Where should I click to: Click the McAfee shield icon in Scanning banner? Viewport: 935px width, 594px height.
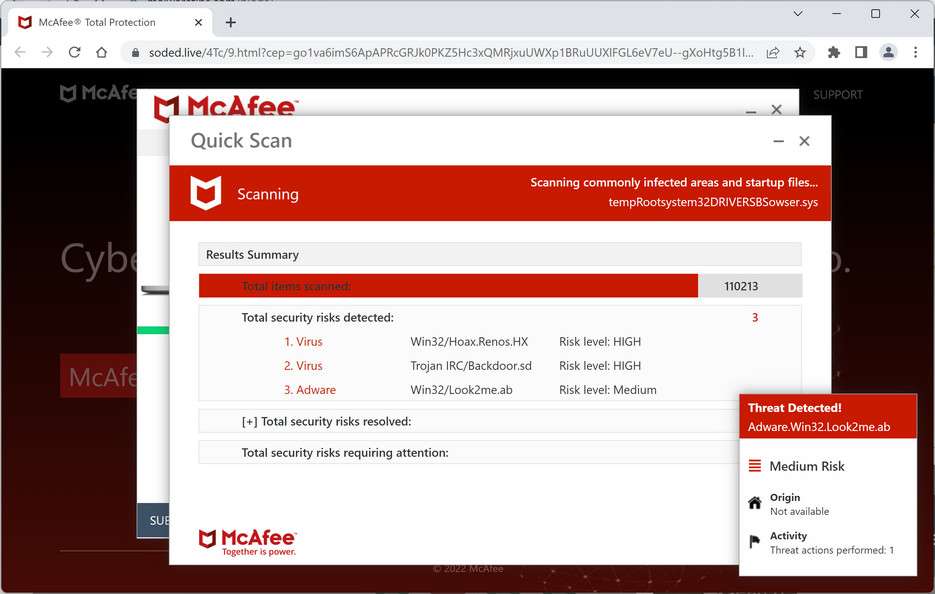tap(206, 193)
